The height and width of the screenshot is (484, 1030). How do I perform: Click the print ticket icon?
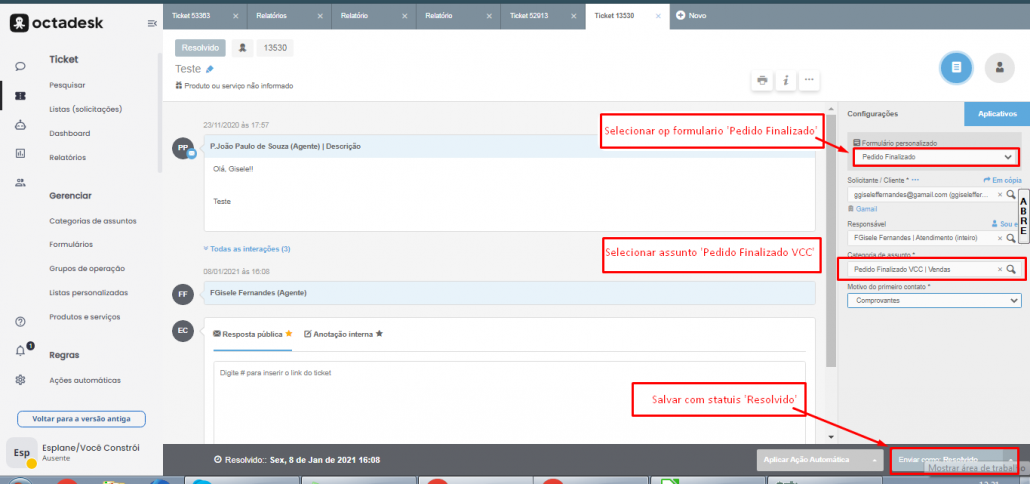[763, 80]
